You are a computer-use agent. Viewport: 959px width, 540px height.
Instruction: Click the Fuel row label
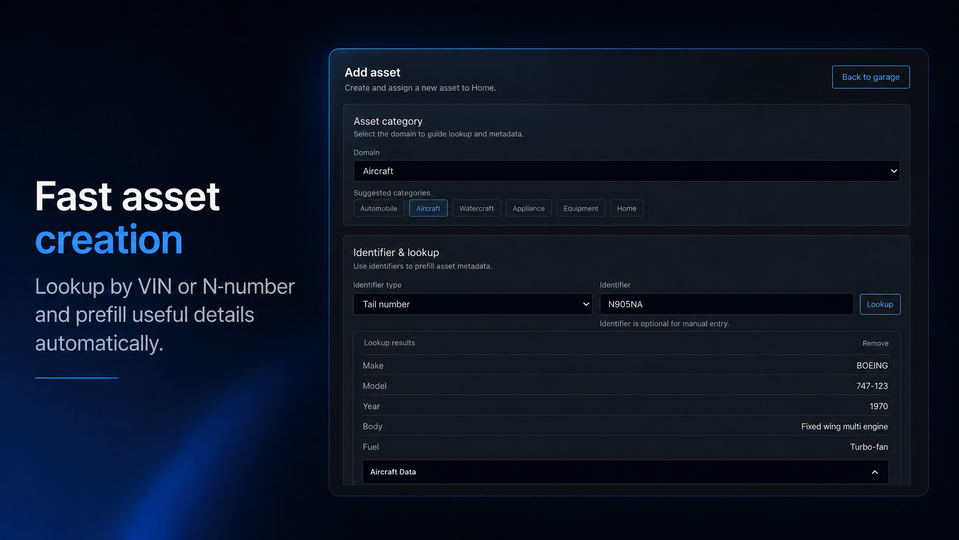370,447
